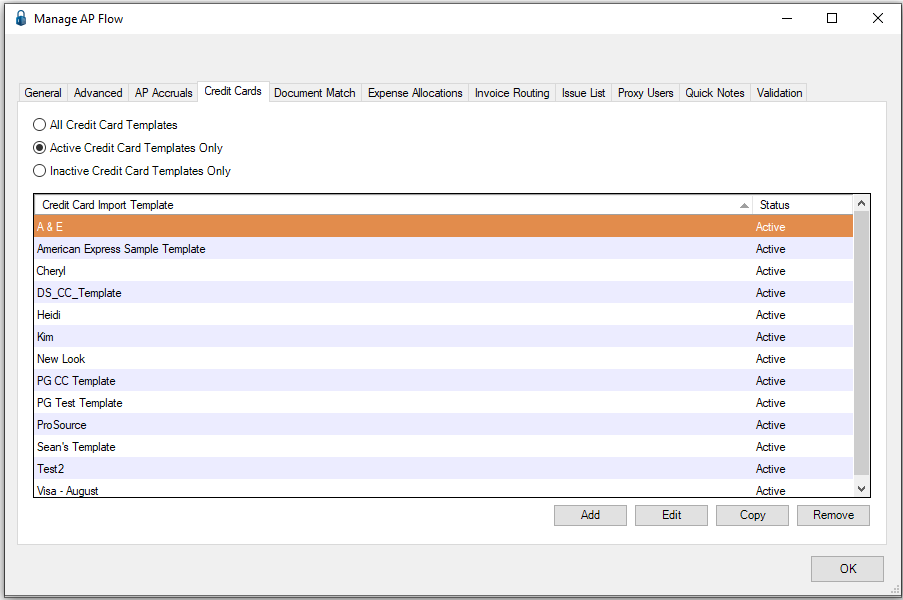Viewport: 903px width, 600px height.
Task: Select Sean's Template row
Action: pyautogui.click(x=444, y=447)
